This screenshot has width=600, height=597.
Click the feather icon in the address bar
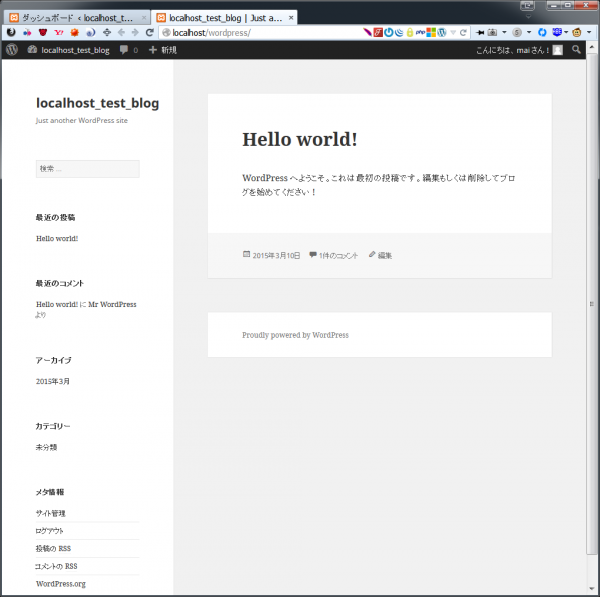[367, 33]
